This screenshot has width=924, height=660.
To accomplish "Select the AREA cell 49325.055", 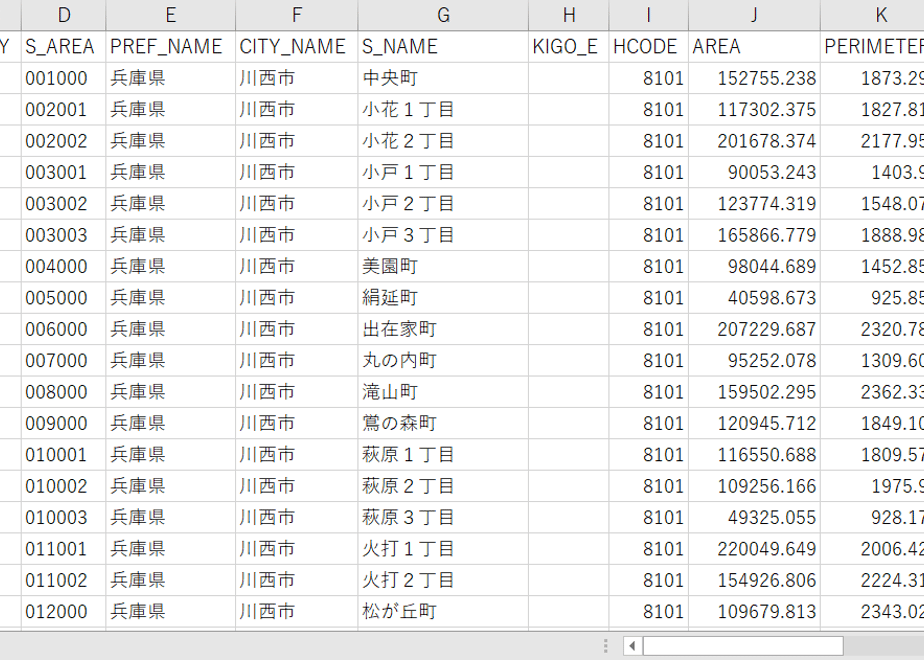I will [x=754, y=517].
